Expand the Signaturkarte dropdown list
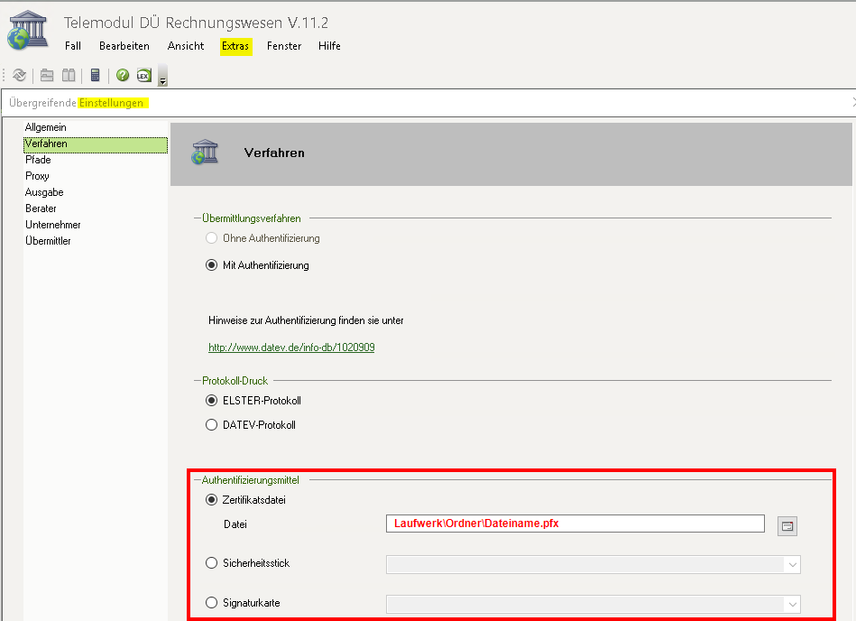The image size is (856, 621). pos(792,604)
